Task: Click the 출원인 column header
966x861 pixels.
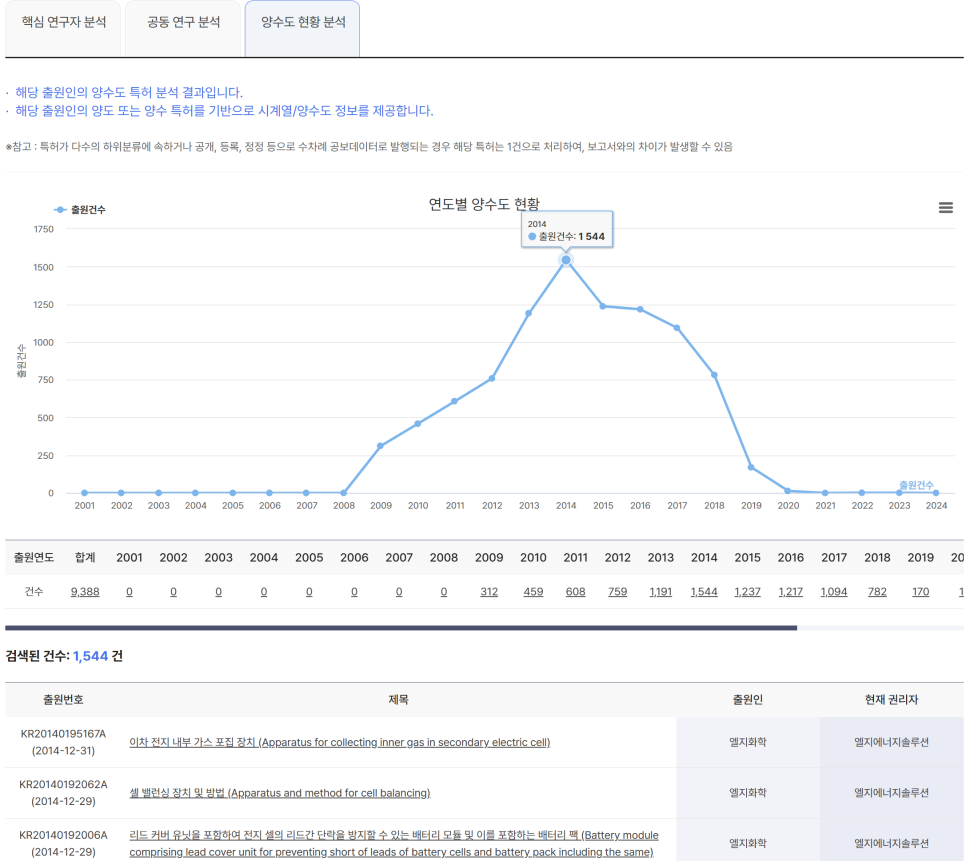Action: [748, 700]
